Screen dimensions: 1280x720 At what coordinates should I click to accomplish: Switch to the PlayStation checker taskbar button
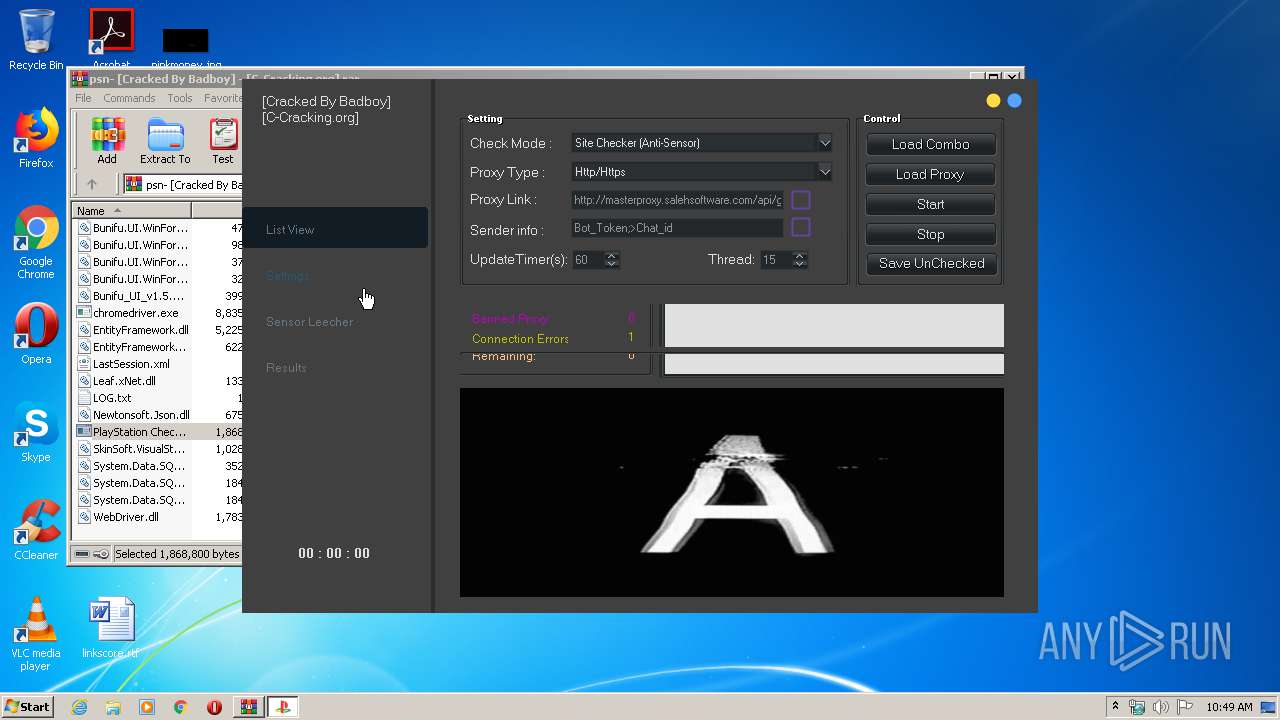click(282, 707)
